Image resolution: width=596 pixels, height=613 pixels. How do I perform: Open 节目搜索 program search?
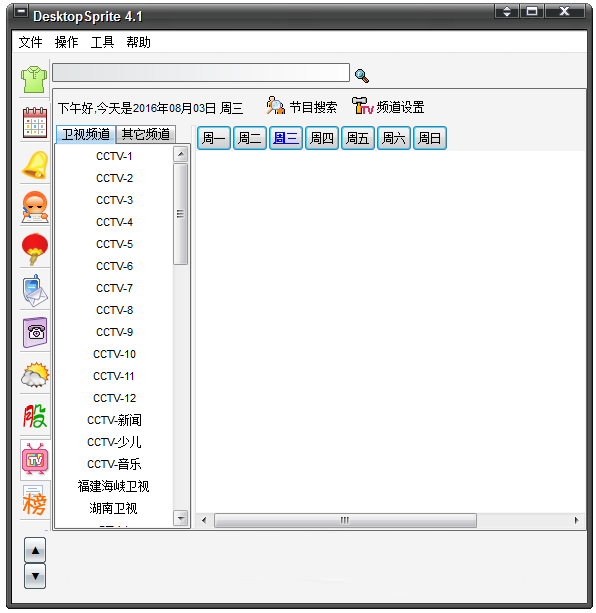(x=302, y=106)
